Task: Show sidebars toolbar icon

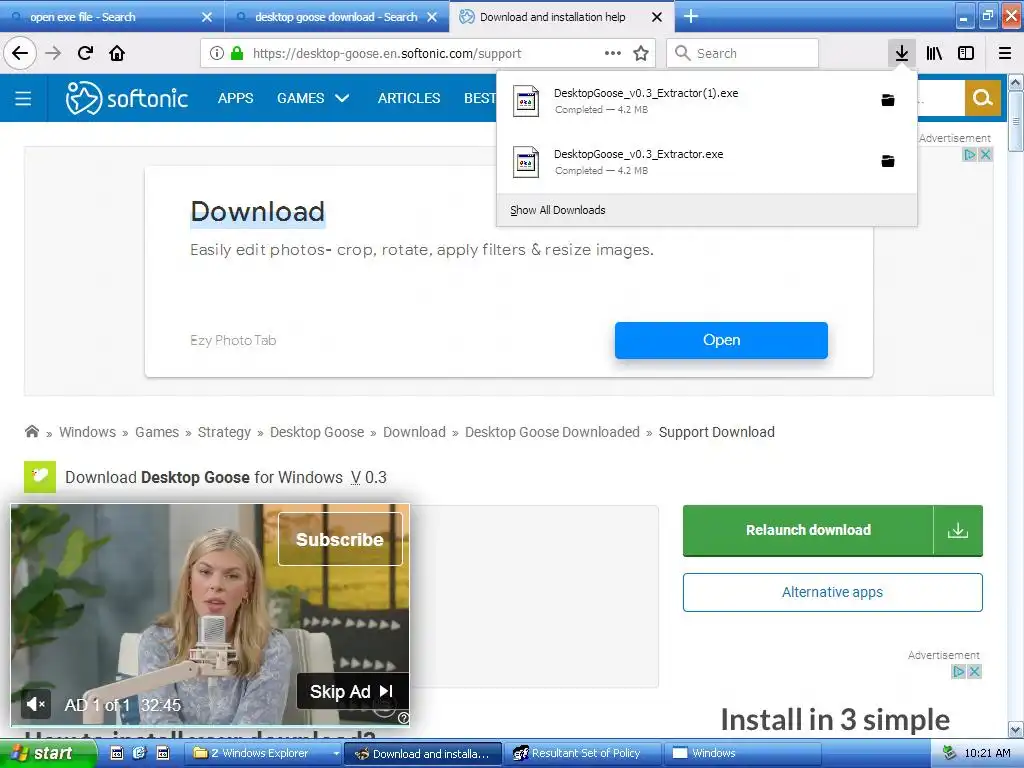Action: (x=966, y=53)
